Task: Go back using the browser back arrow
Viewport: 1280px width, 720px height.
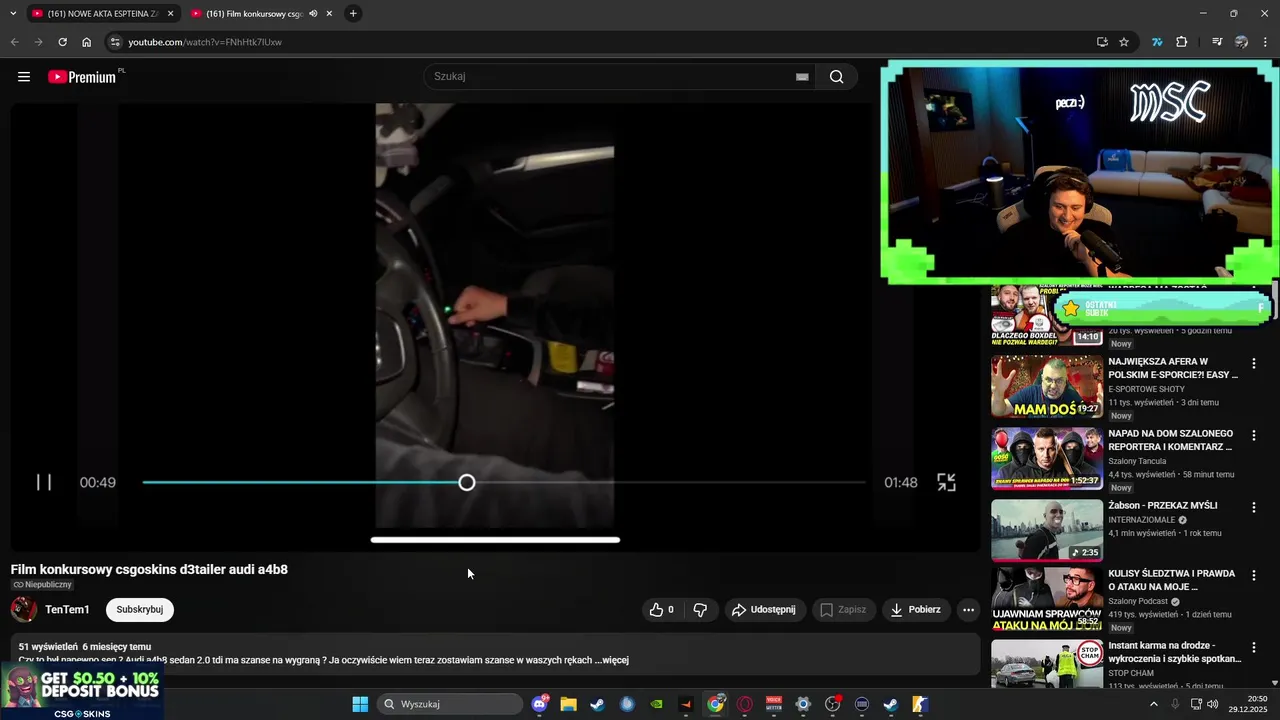Action: point(14,42)
